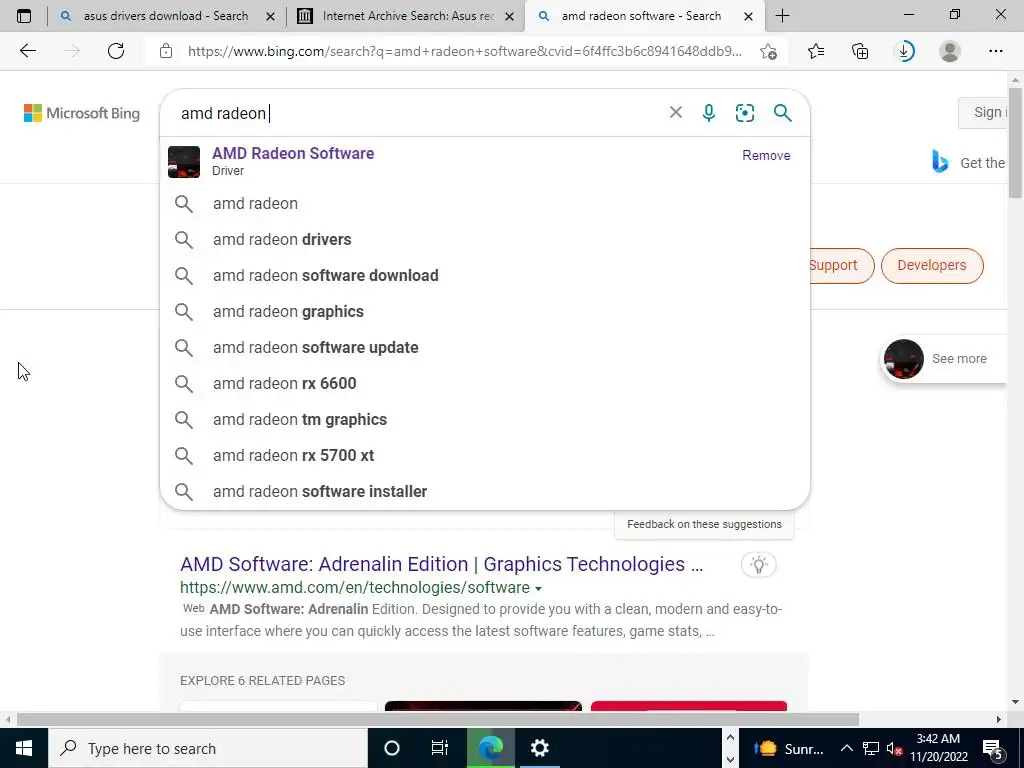This screenshot has width=1024, height=768.
Task: Click the 'See more' card
Action: (944, 359)
